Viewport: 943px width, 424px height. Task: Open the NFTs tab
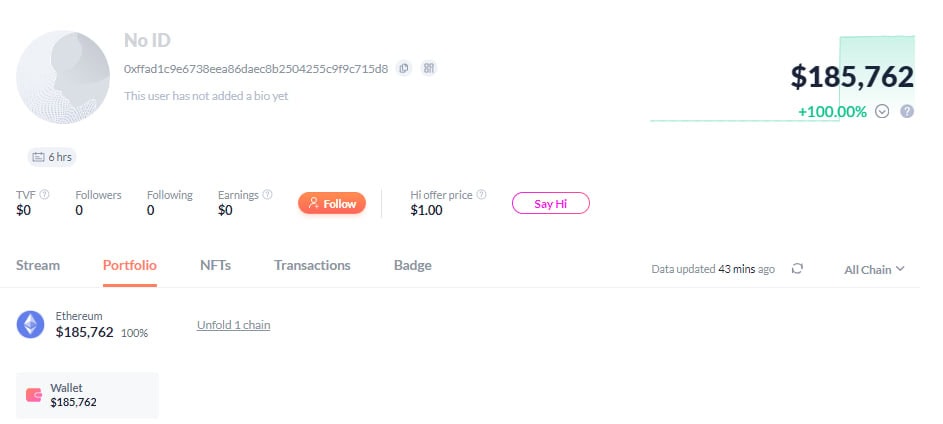(215, 265)
